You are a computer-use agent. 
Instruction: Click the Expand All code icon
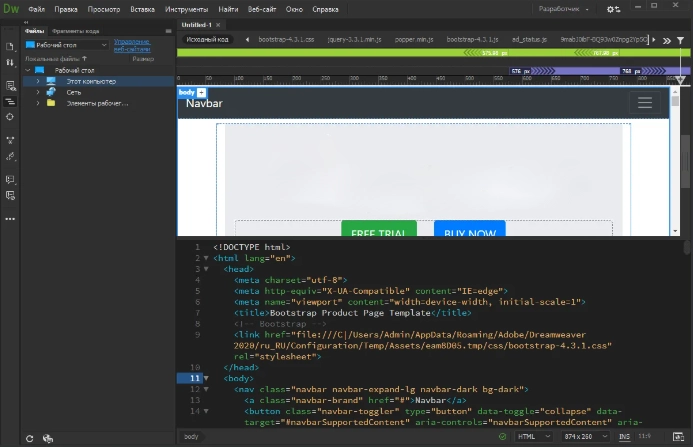coord(10,140)
